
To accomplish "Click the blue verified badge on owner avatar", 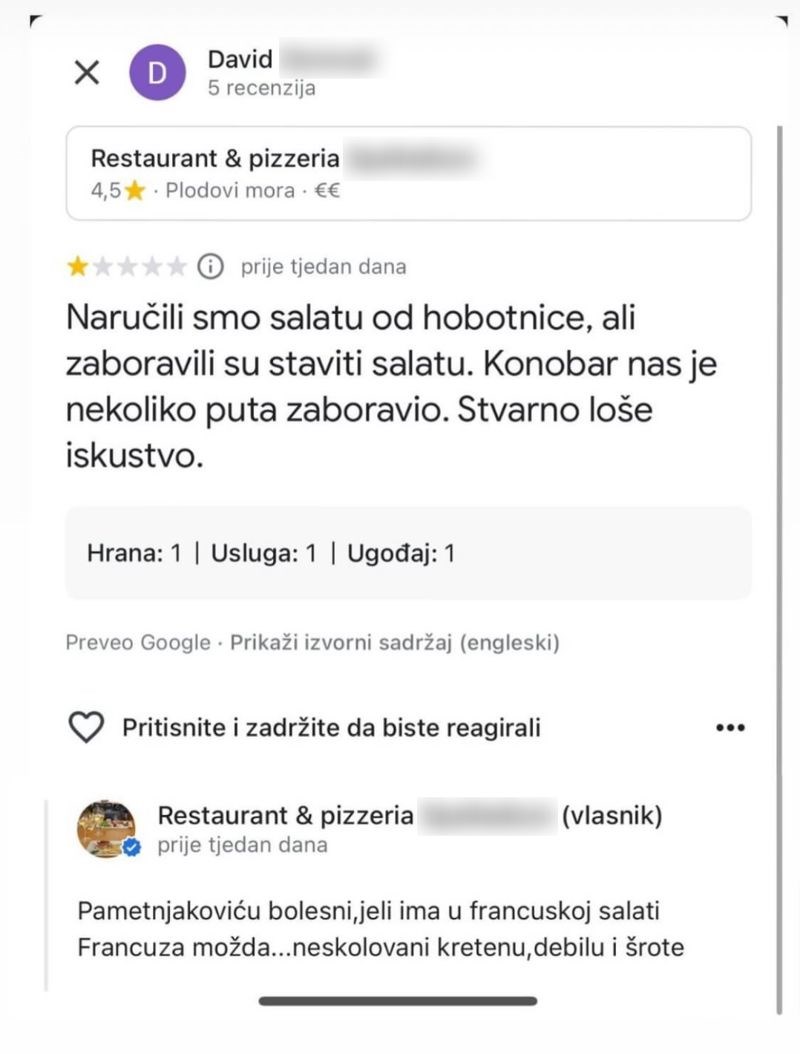I will pyautogui.click(x=132, y=848).
